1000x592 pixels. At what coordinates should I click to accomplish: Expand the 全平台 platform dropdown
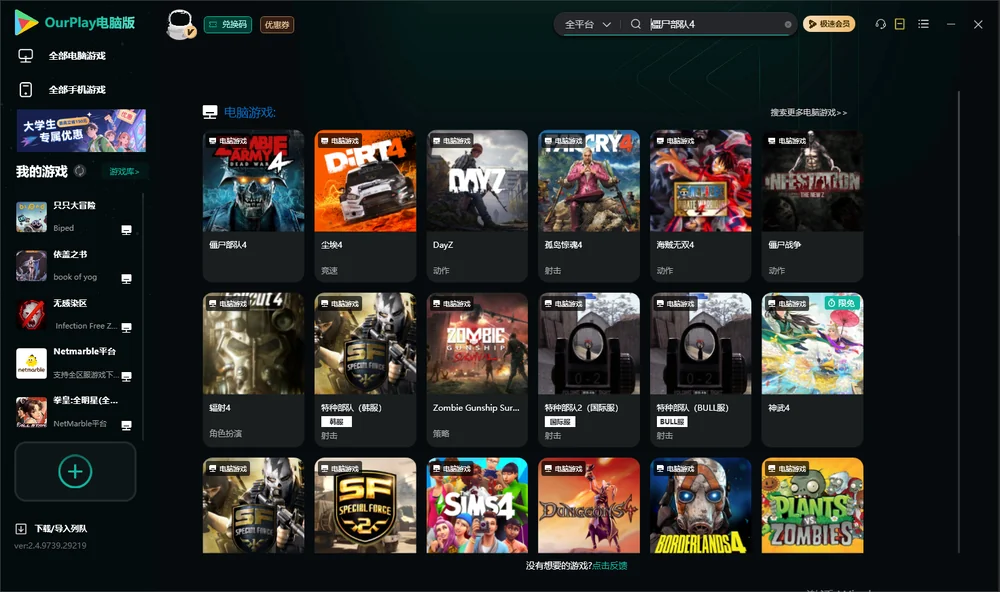(x=587, y=24)
